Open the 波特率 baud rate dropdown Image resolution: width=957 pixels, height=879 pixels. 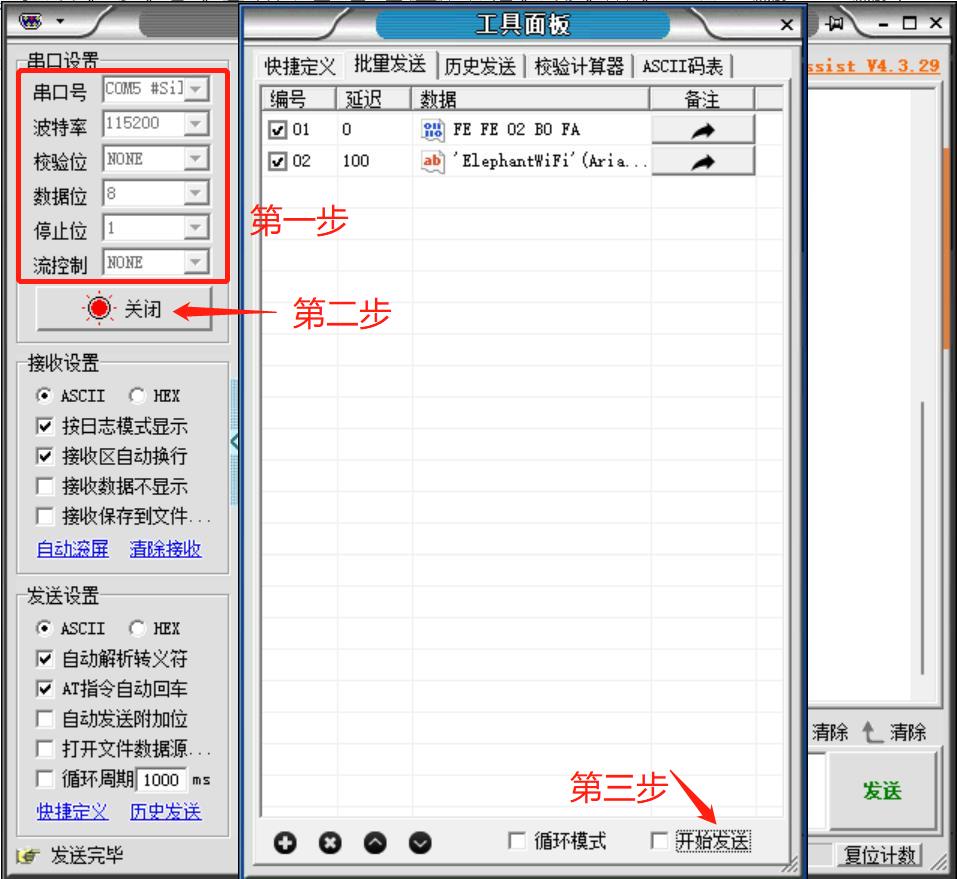pyautogui.click(x=195, y=124)
